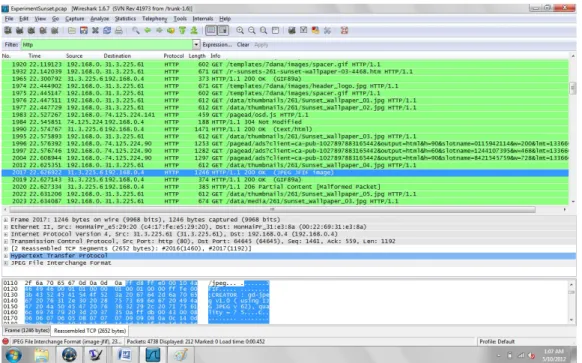The image size is (582, 363).
Task: Open Windows Explorer from the taskbar
Action: click(x=42, y=355)
